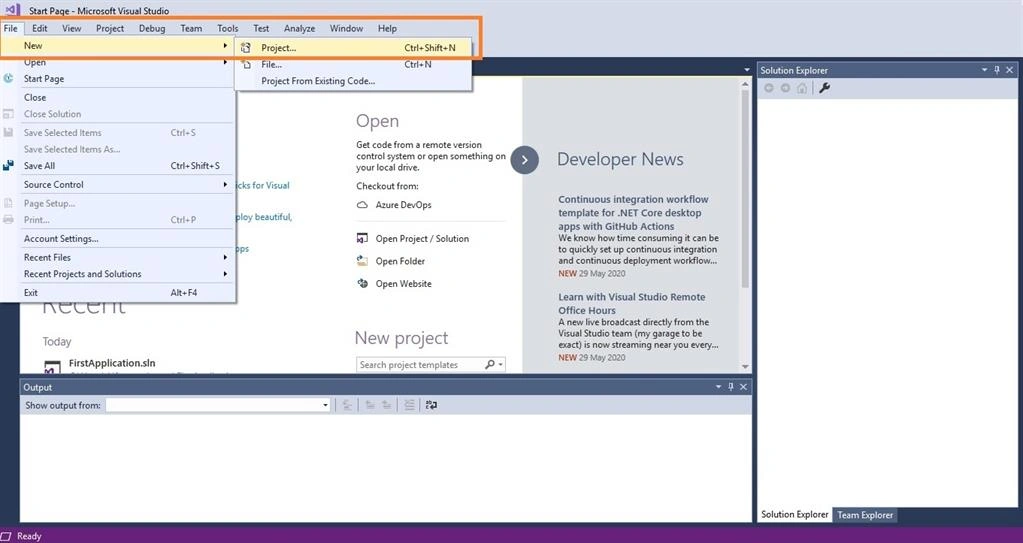Click the Home icon in Solution Explorer toolbar
This screenshot has width=1023, height=543.
[802, 88]
